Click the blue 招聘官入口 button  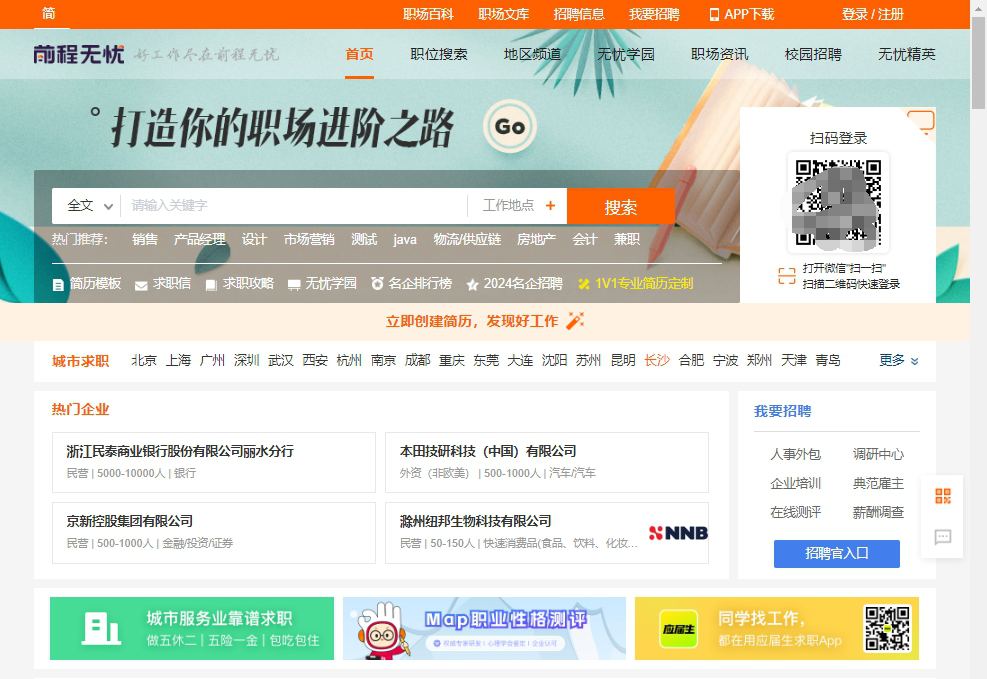[x=836, y=553]
